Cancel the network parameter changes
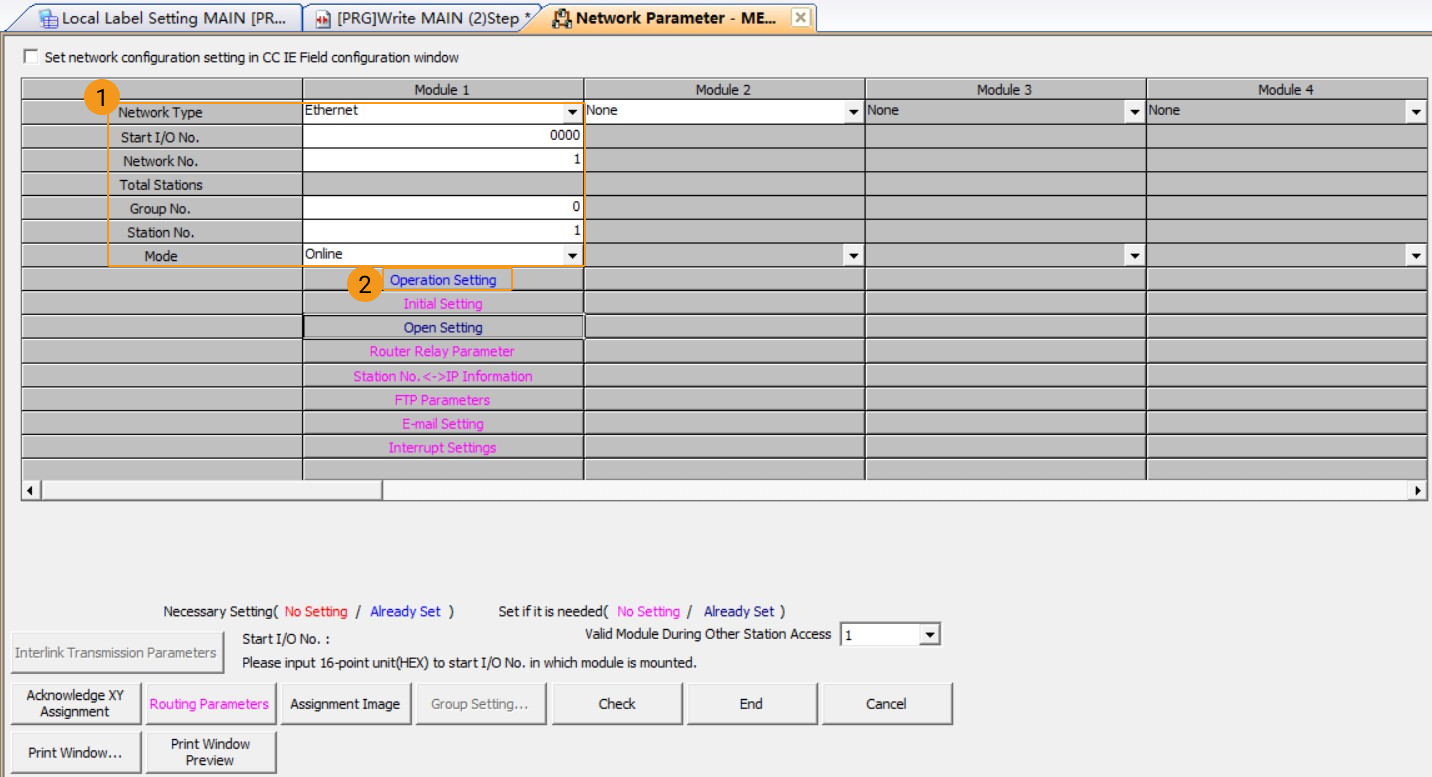This screenshot has width=1432, height=777. [885, 703]
